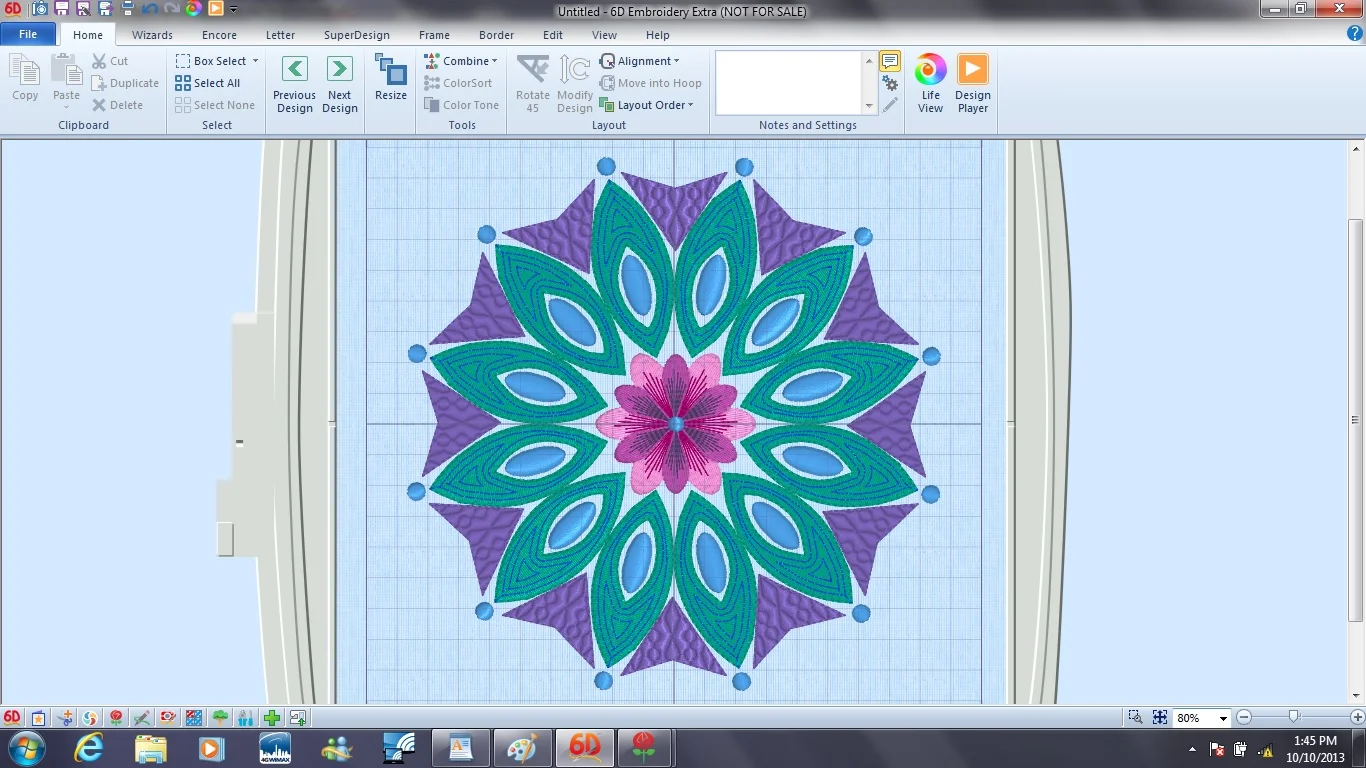This screenshot has width=1366, height=768.
Task: Click the Save disk icon in the quick access bar
Action: tap(62, 9)
